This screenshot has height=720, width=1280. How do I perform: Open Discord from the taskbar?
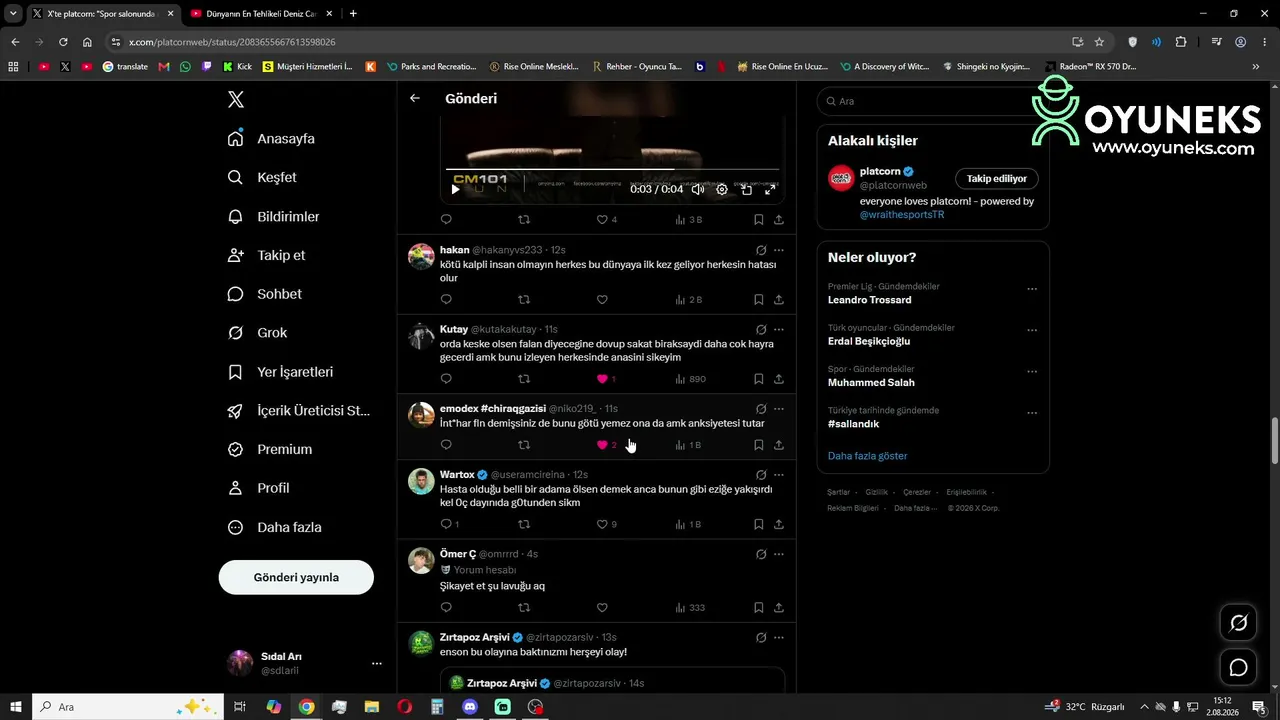[x=470, y=707]
